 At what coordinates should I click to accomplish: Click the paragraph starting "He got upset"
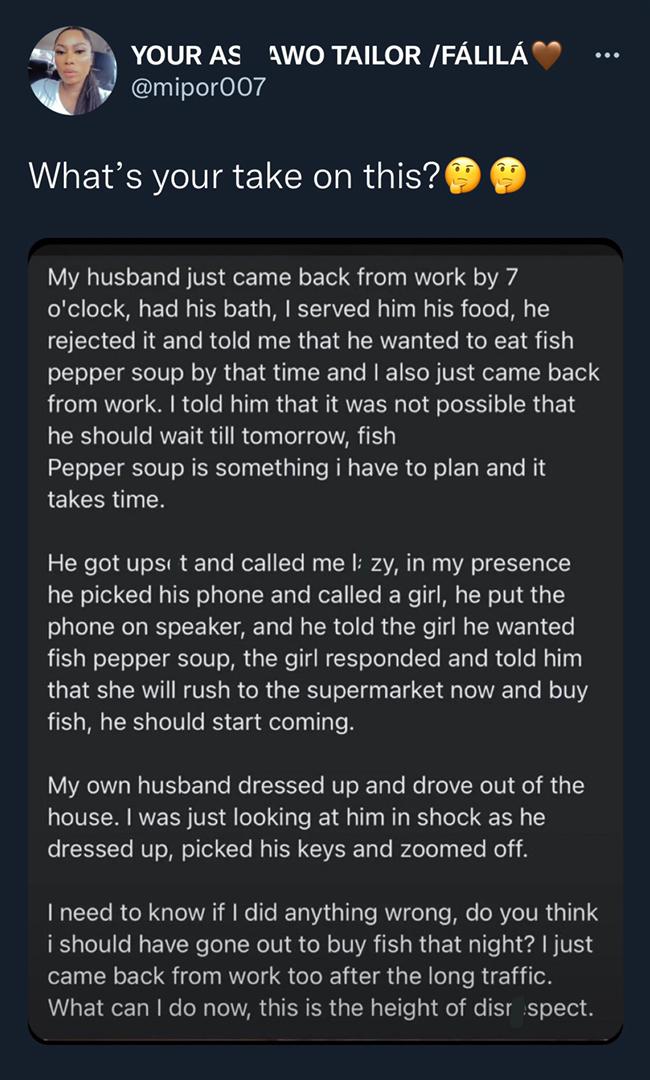[320, 642]
